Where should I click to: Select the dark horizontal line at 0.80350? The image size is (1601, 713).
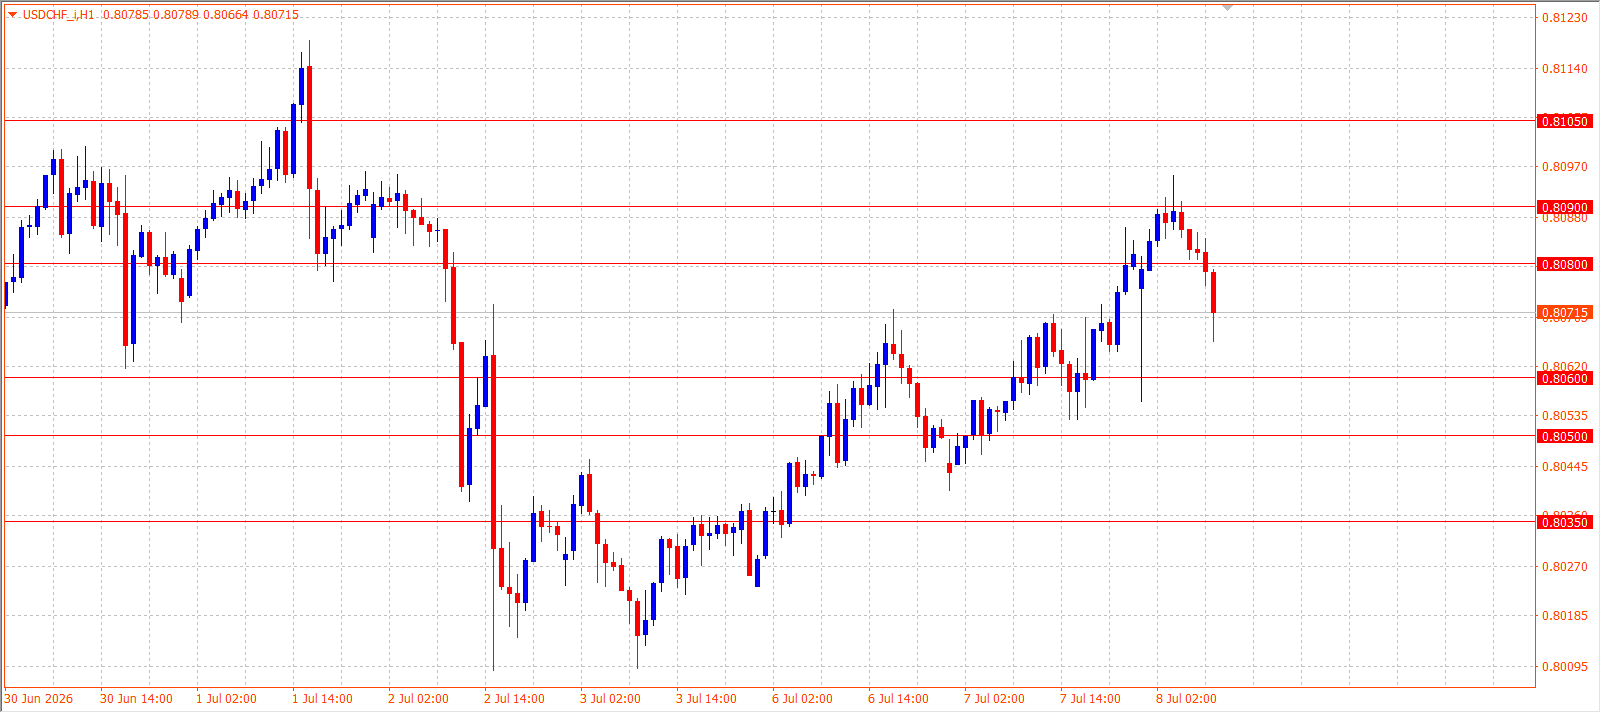click(768, 521)
